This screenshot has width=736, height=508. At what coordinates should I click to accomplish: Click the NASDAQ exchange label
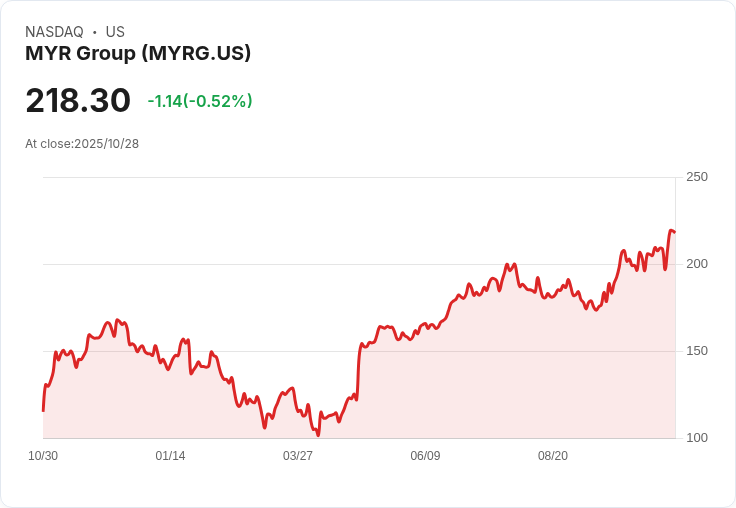click(x=54, y=32)
